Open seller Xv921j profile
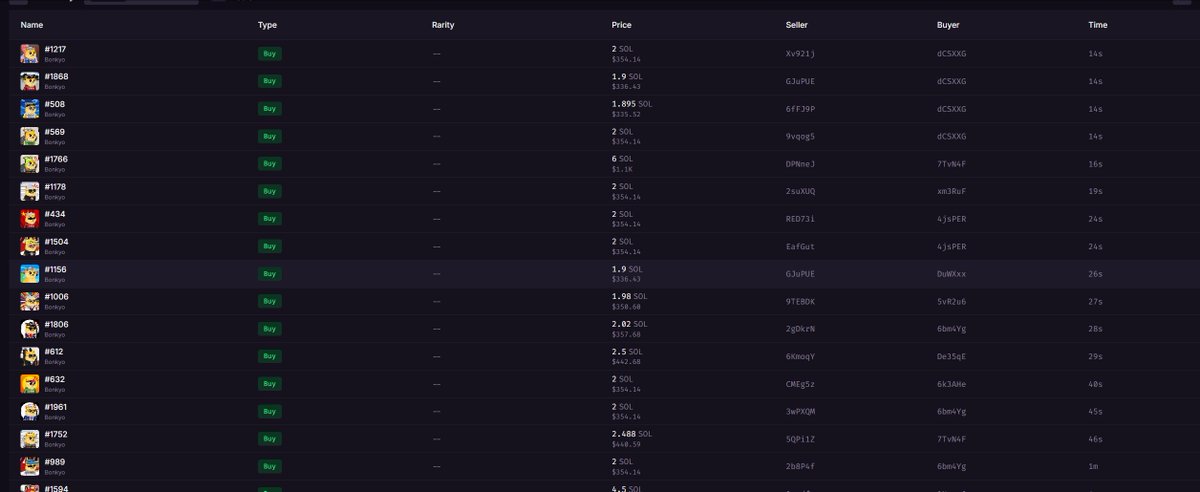 click(x=800, y=53)
